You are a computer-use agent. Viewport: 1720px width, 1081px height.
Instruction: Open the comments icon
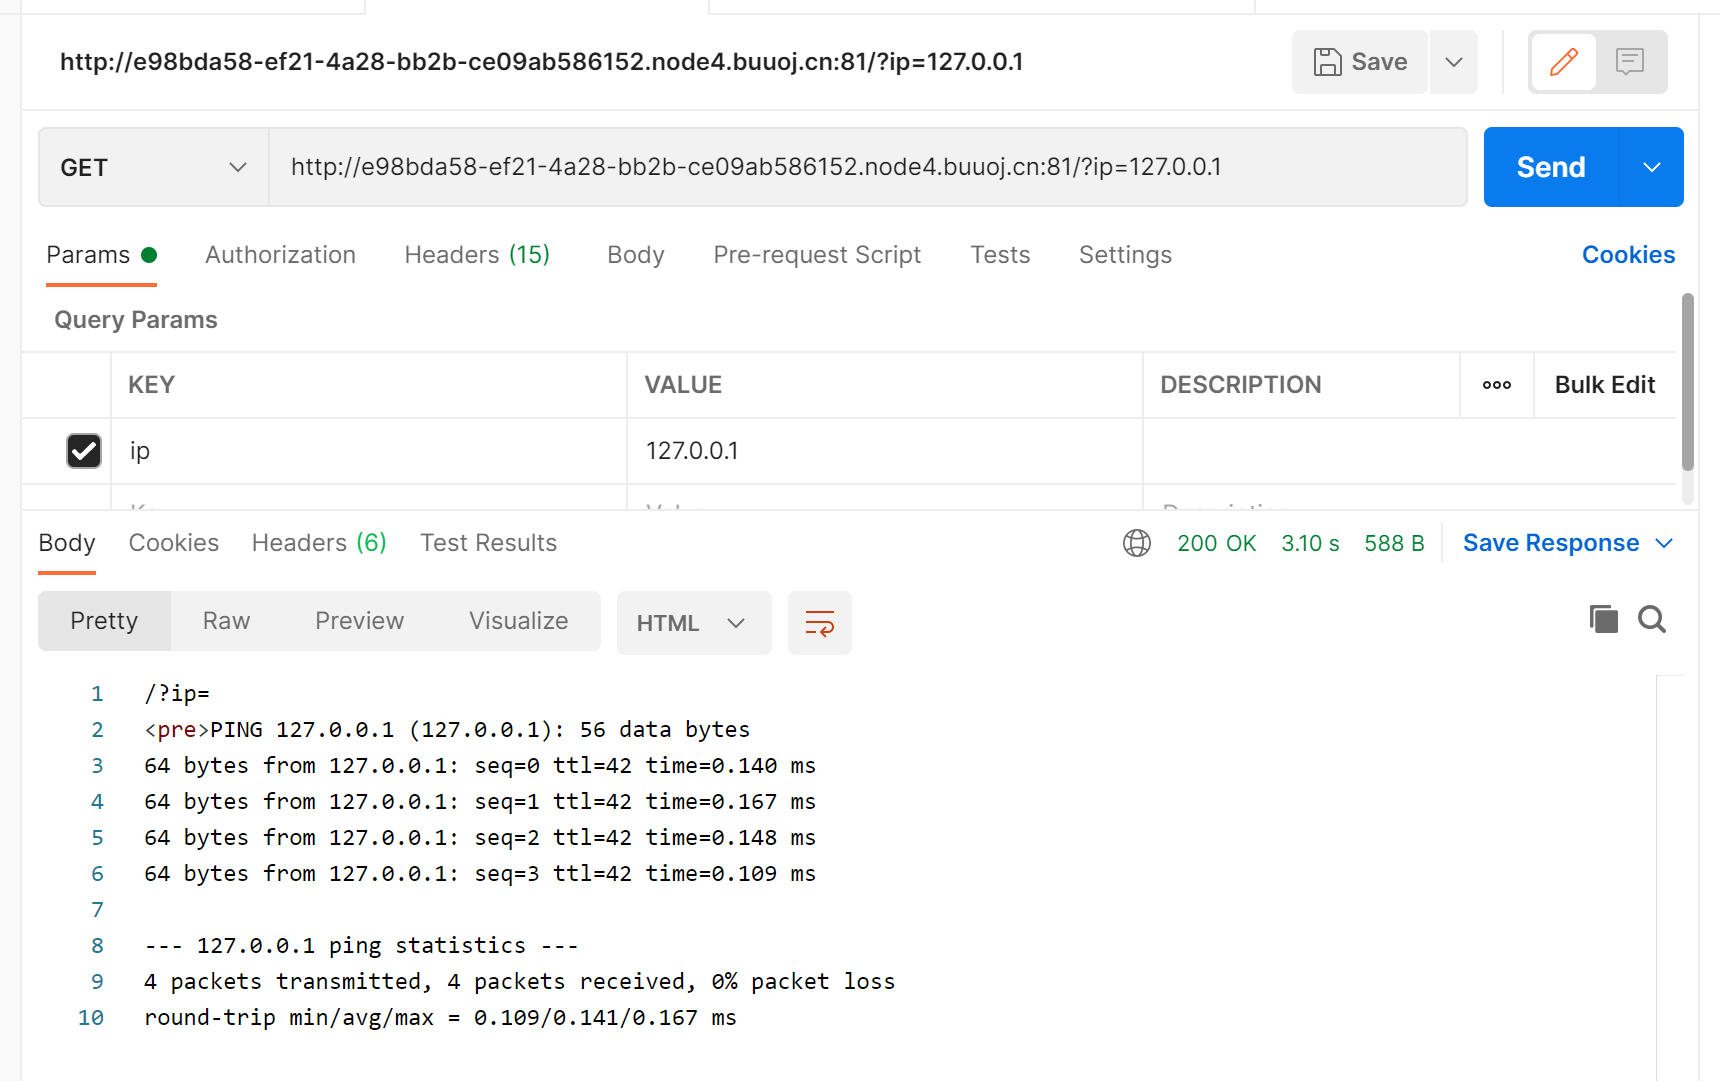click(1630, 62)
